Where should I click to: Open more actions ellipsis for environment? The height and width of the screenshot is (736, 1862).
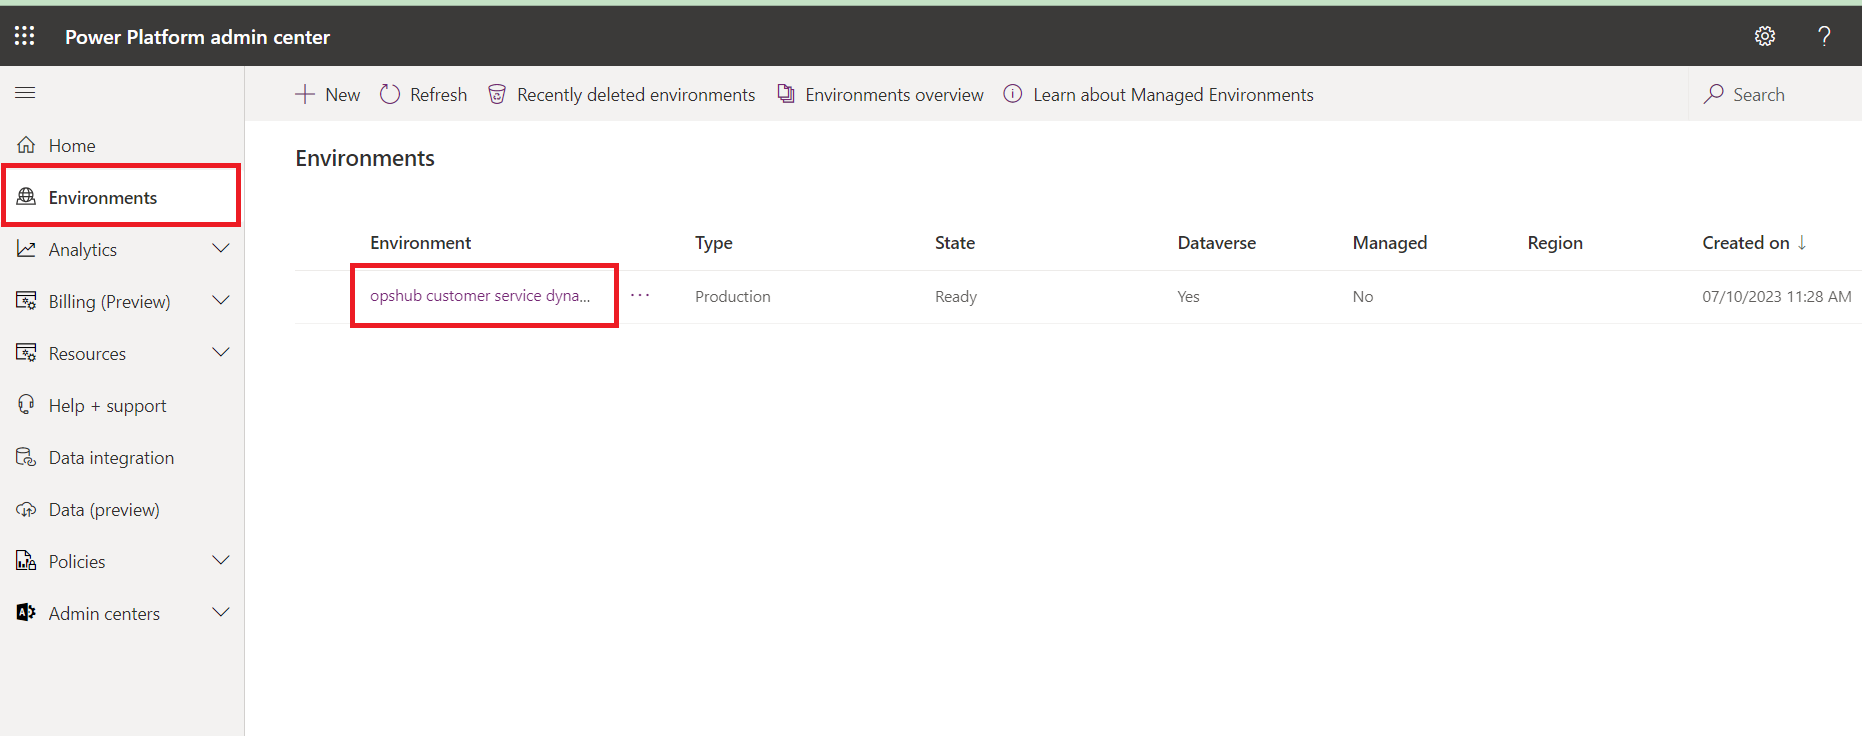click(x=640, y=296)
